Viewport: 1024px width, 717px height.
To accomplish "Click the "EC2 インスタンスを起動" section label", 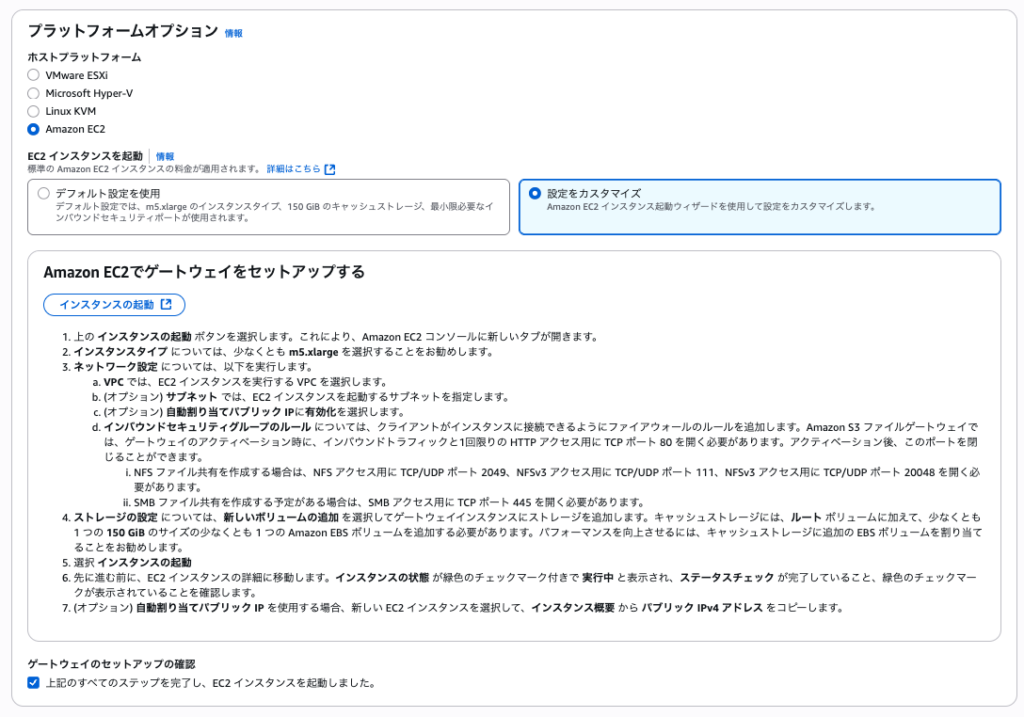I will click(85, 156).
